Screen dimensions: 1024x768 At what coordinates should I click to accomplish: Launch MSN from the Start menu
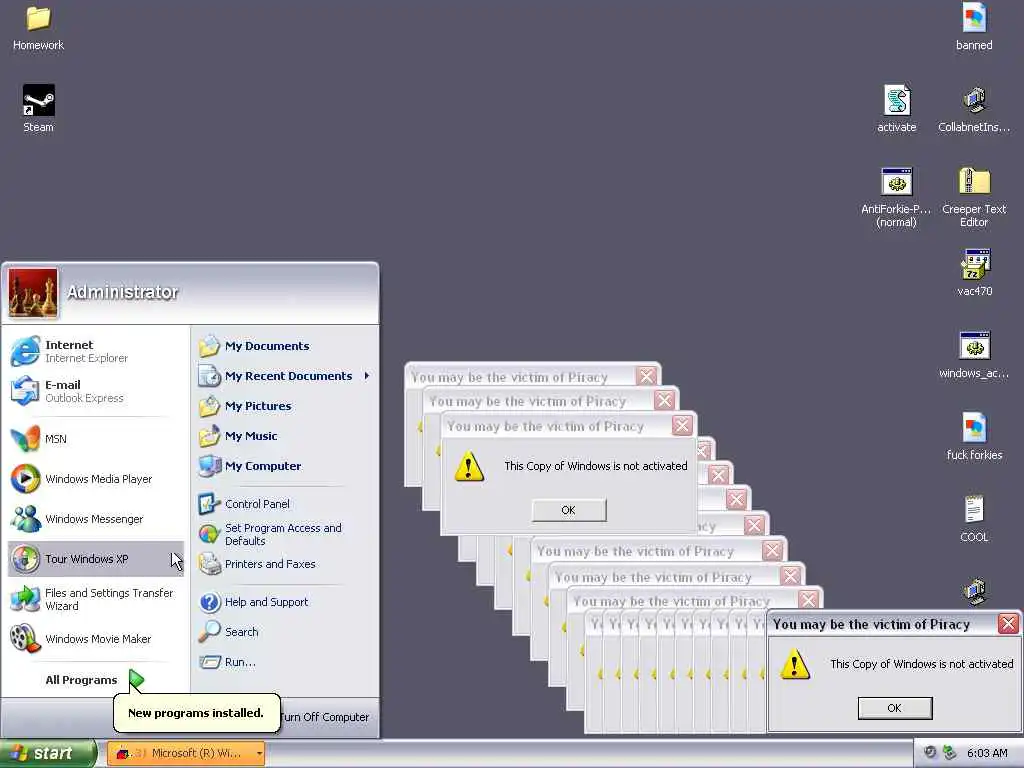pyautogui.click(x=96, y=439)
